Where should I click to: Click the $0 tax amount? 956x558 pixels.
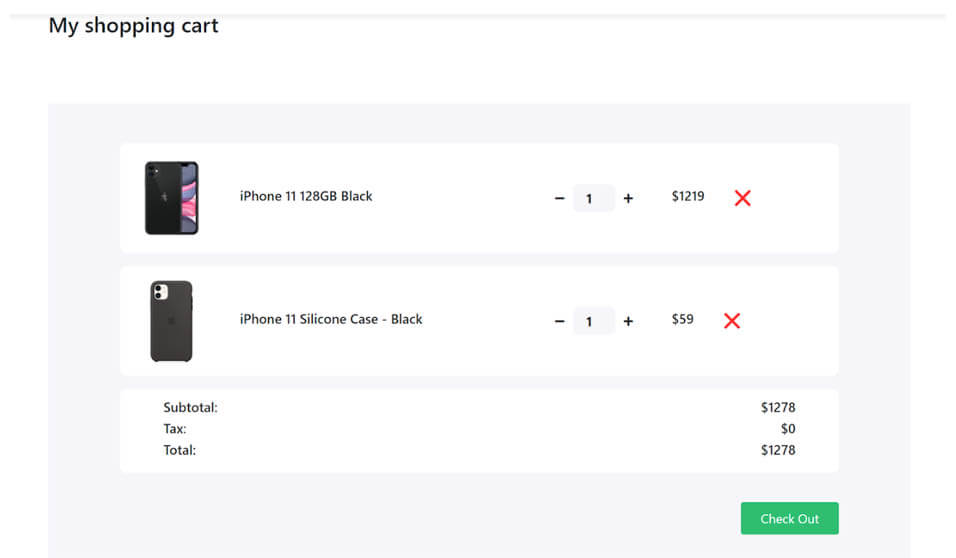click(x=788, y=429)
